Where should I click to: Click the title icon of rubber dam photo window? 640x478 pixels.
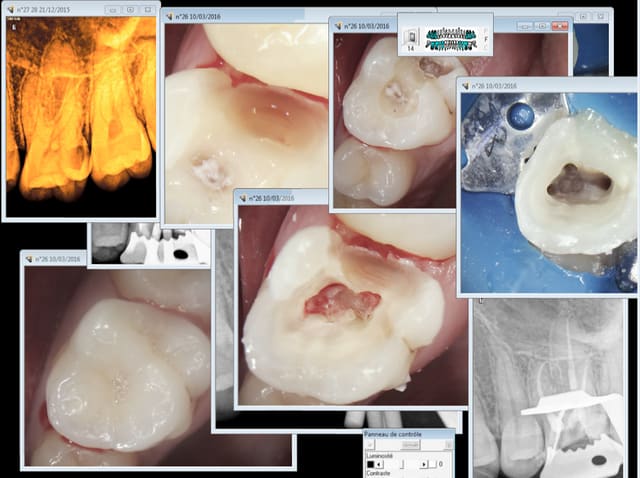click(x=466, y=85)
